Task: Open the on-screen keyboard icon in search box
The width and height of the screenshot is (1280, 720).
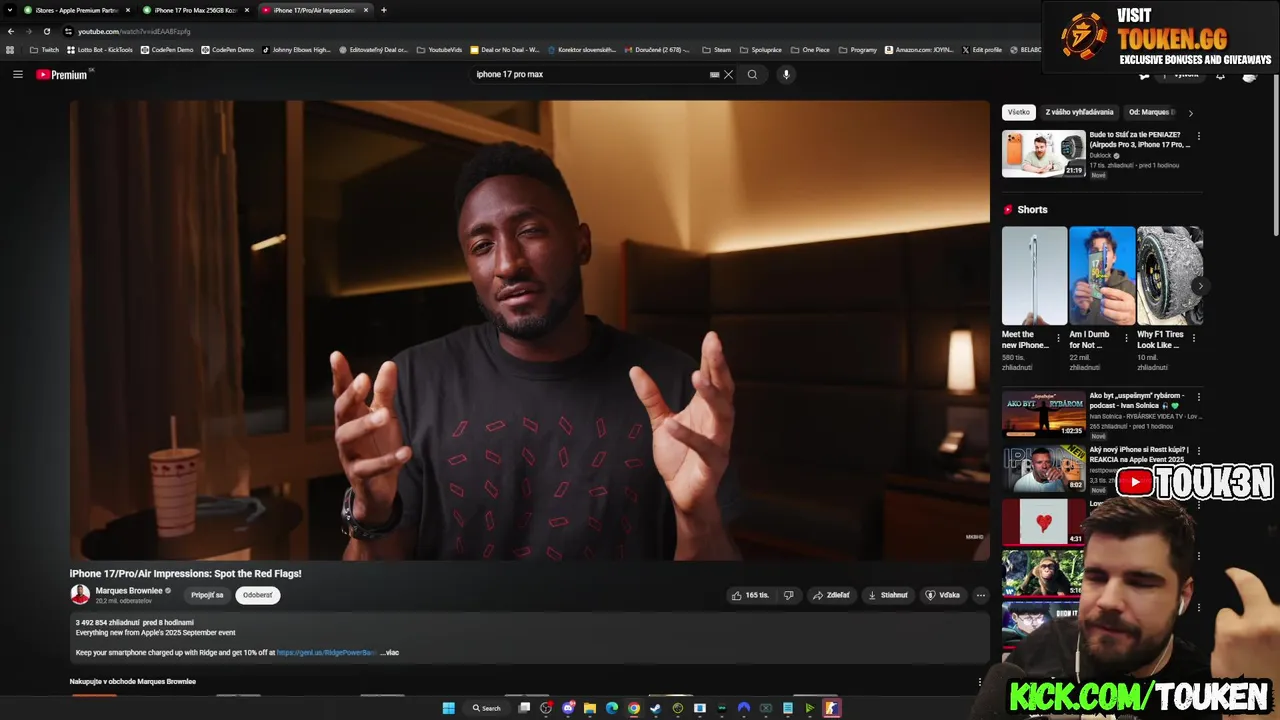Action: point(714,74)
